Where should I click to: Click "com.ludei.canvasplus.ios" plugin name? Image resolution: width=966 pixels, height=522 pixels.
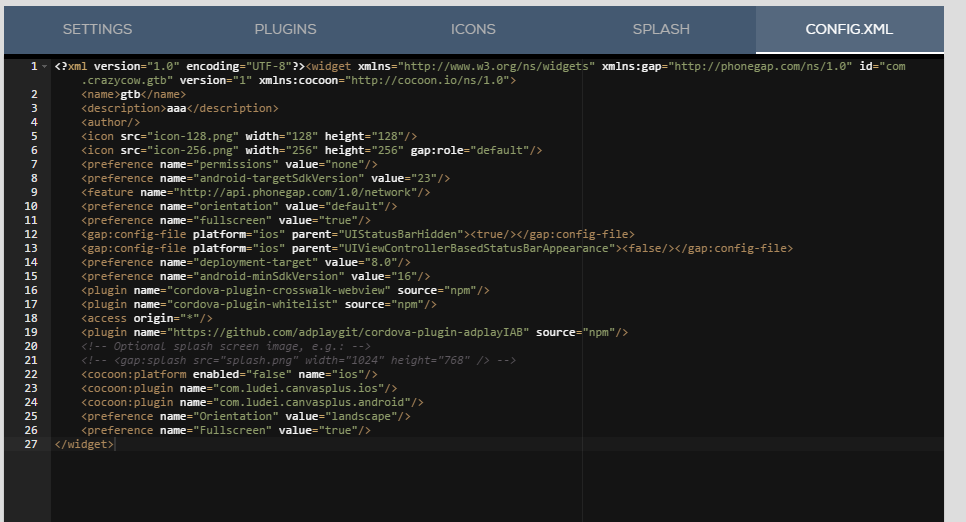tap(299, 388)
